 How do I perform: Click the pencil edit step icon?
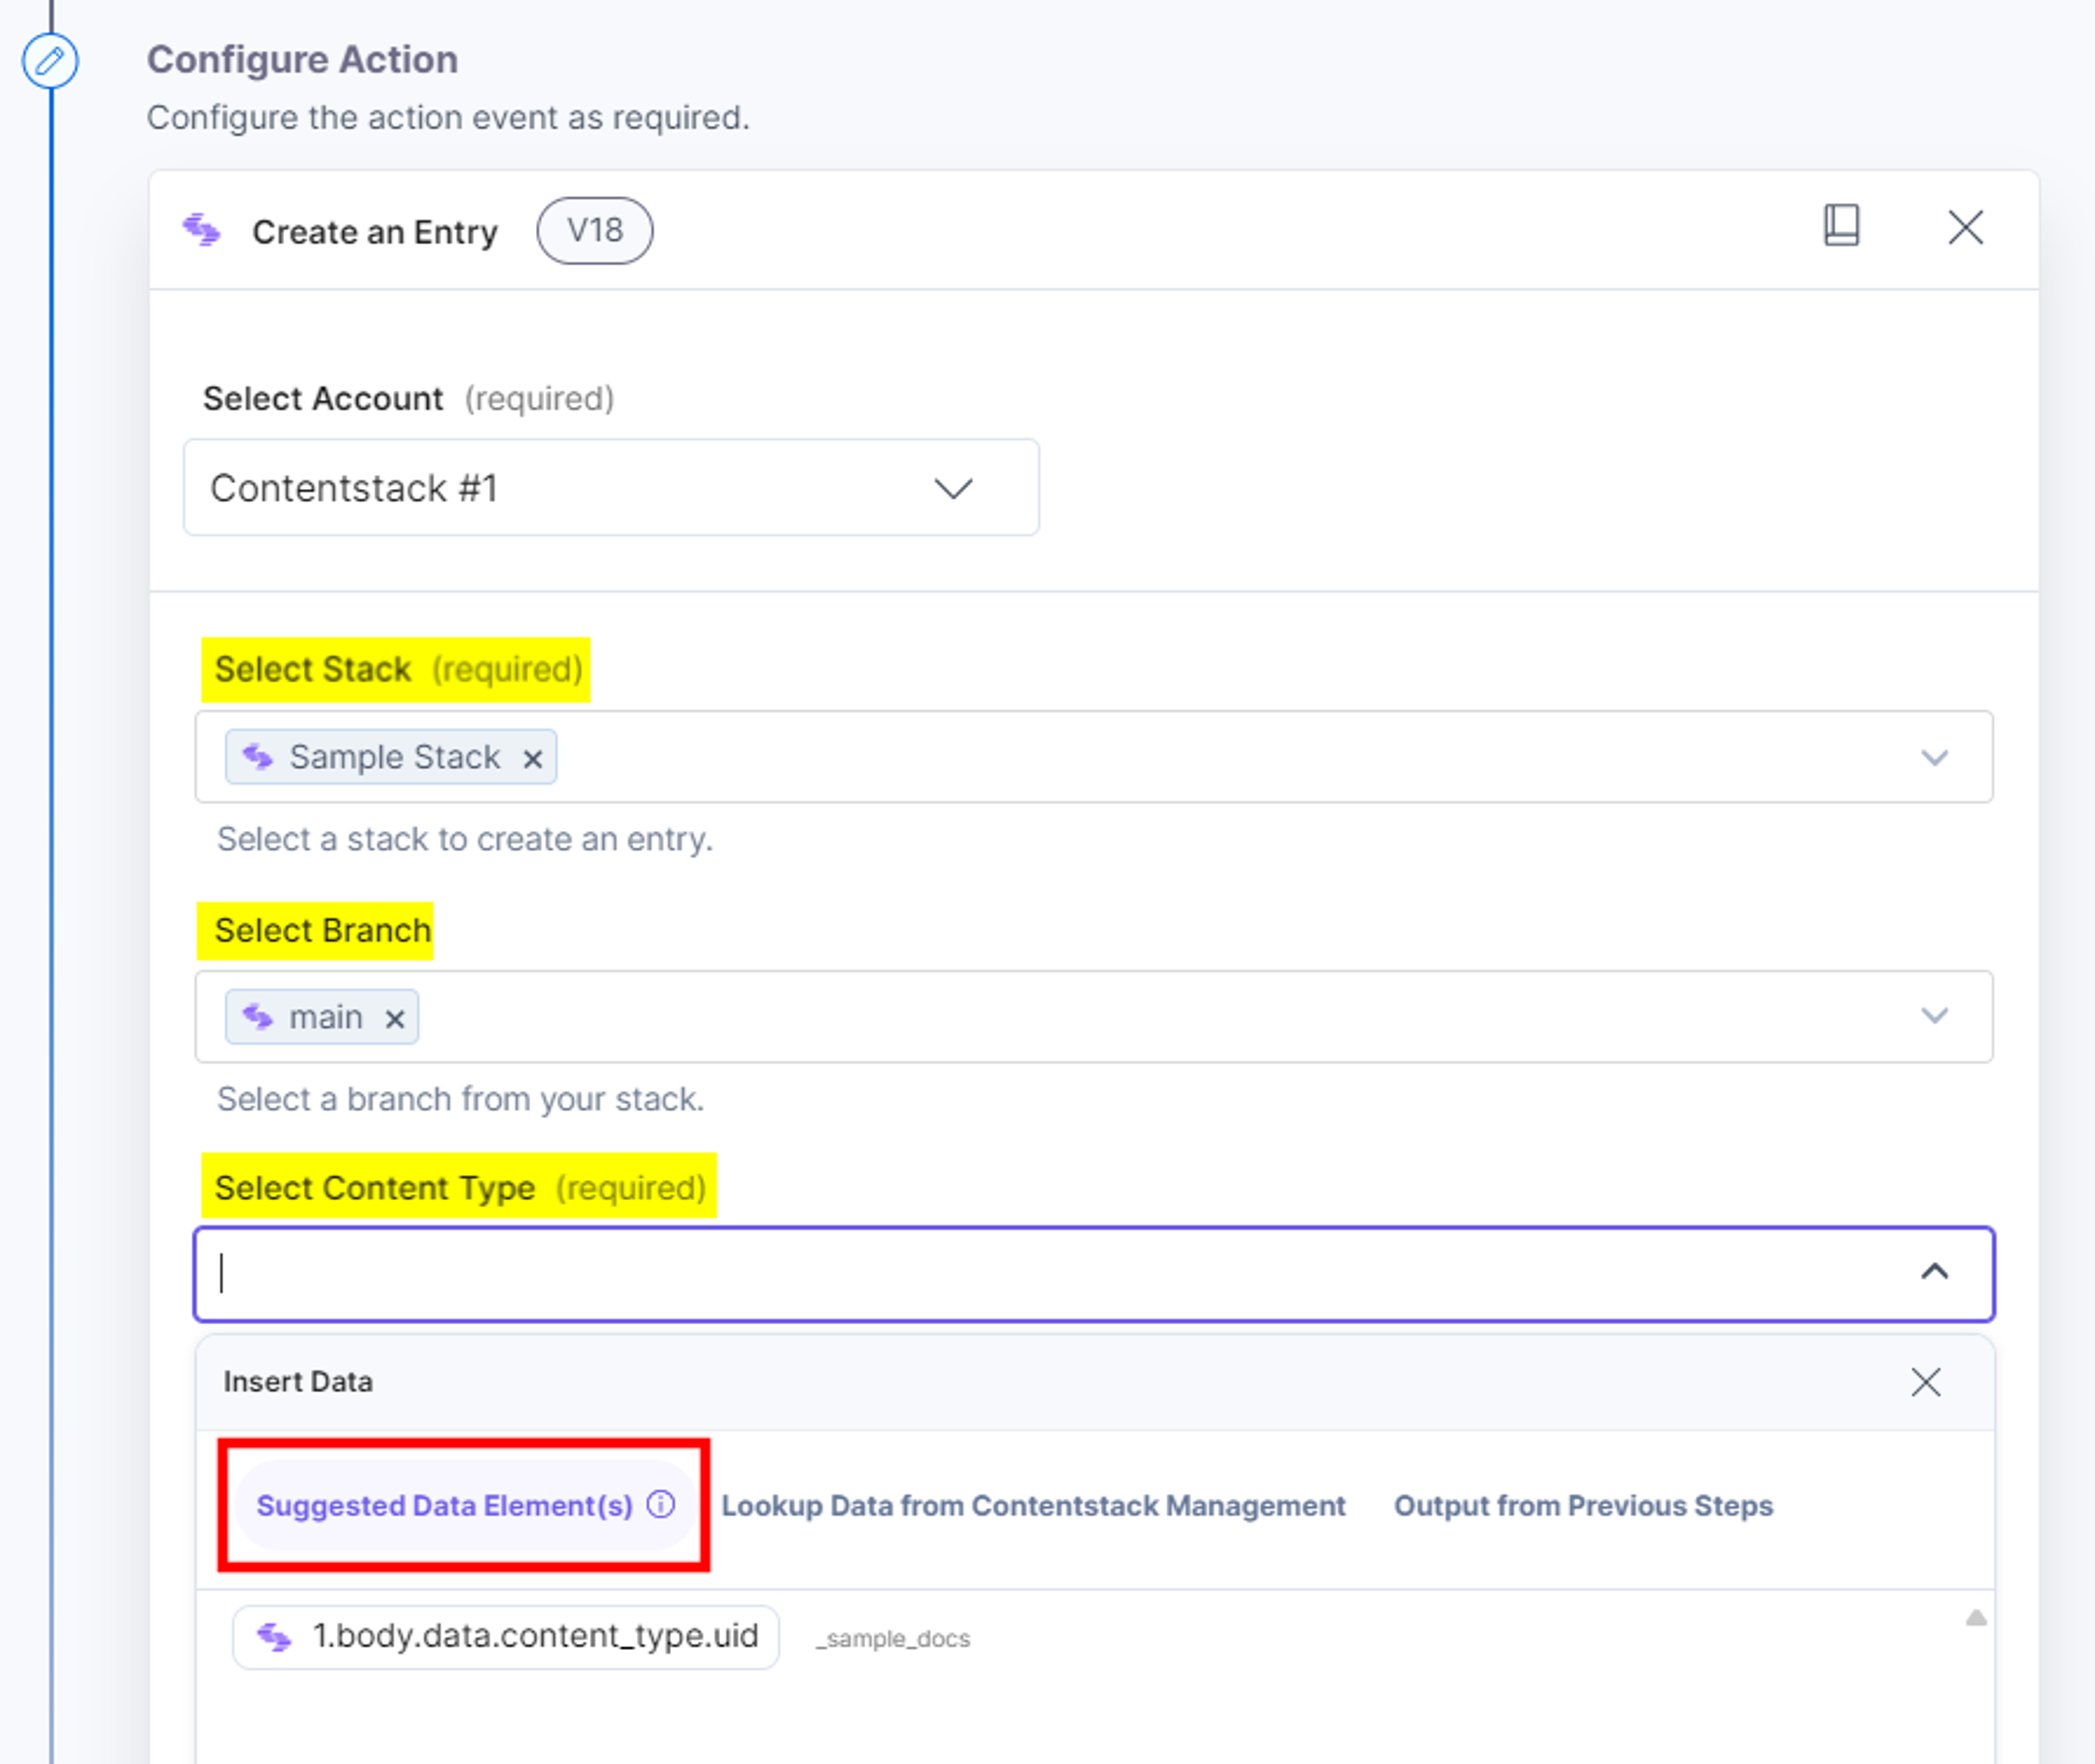[x=50, y=61]
